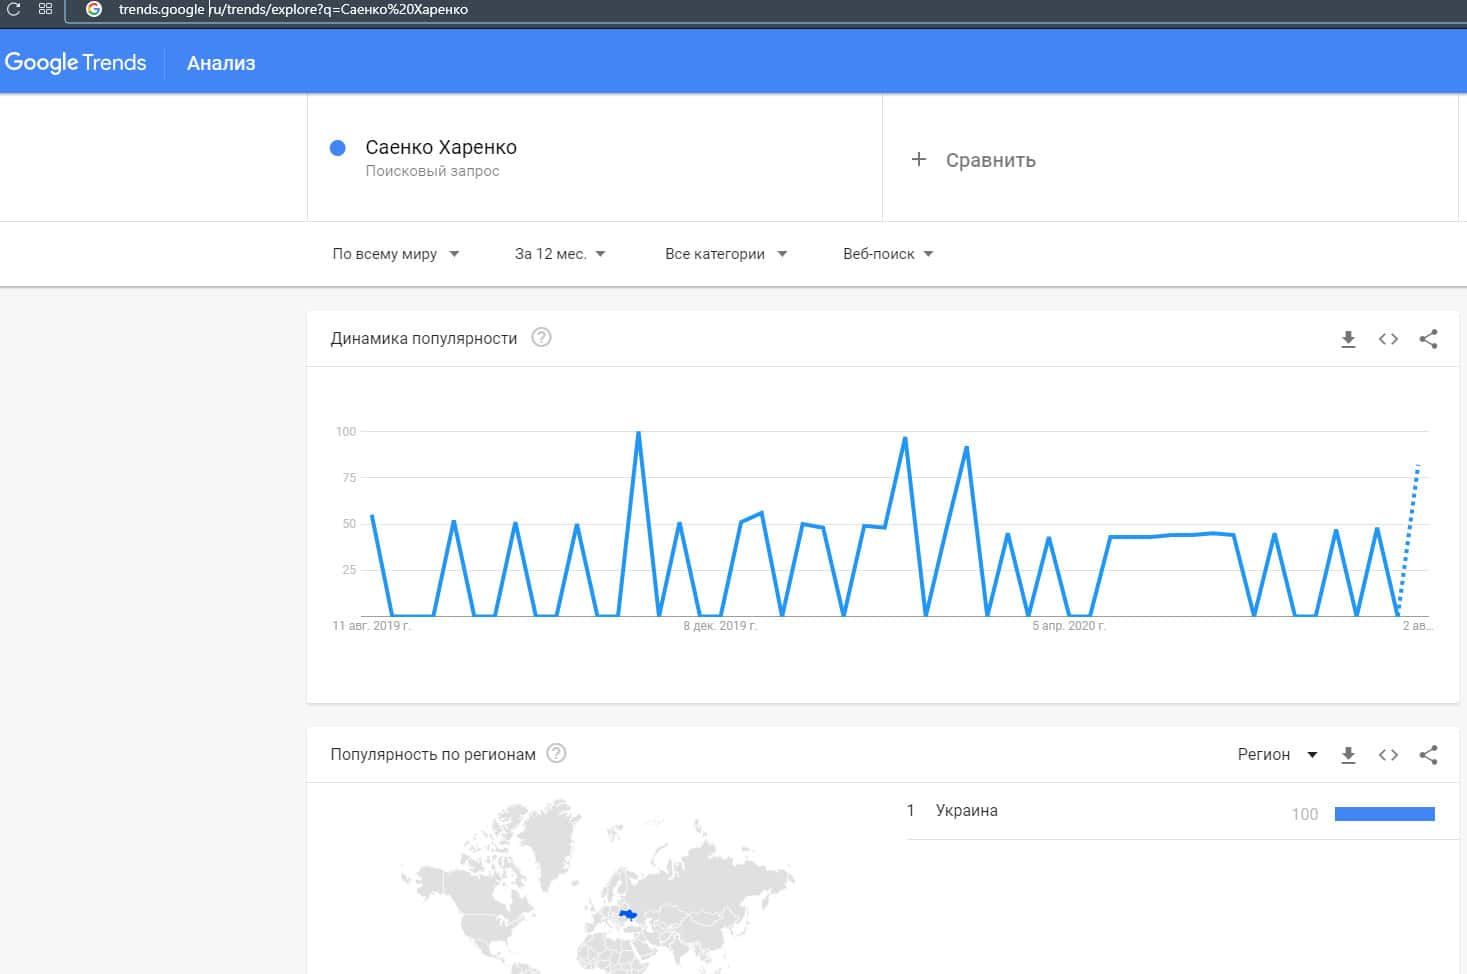
Task: Go to the Анализ section
Action: [x=221, y=63]
